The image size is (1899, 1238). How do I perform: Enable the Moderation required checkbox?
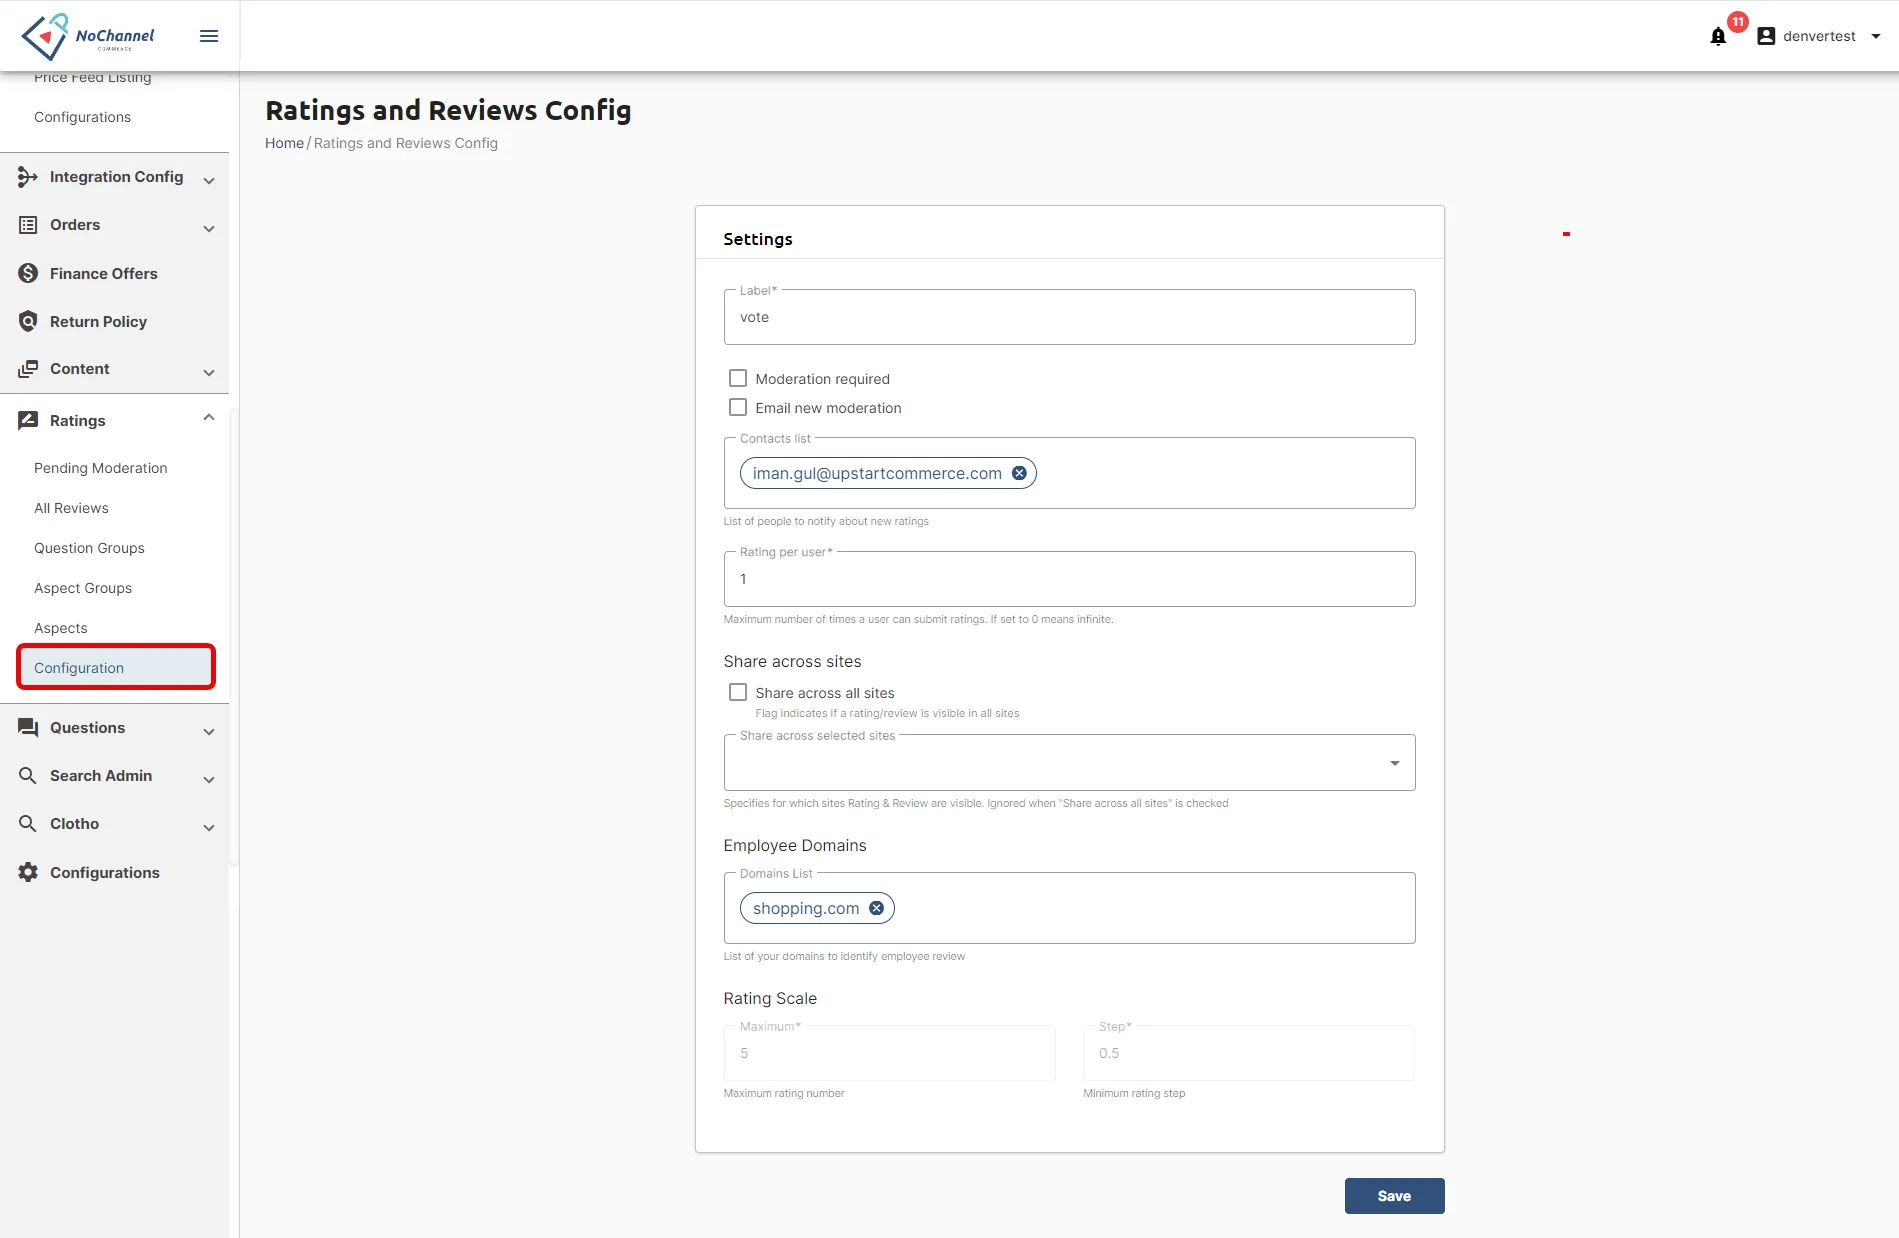point(738,378)
